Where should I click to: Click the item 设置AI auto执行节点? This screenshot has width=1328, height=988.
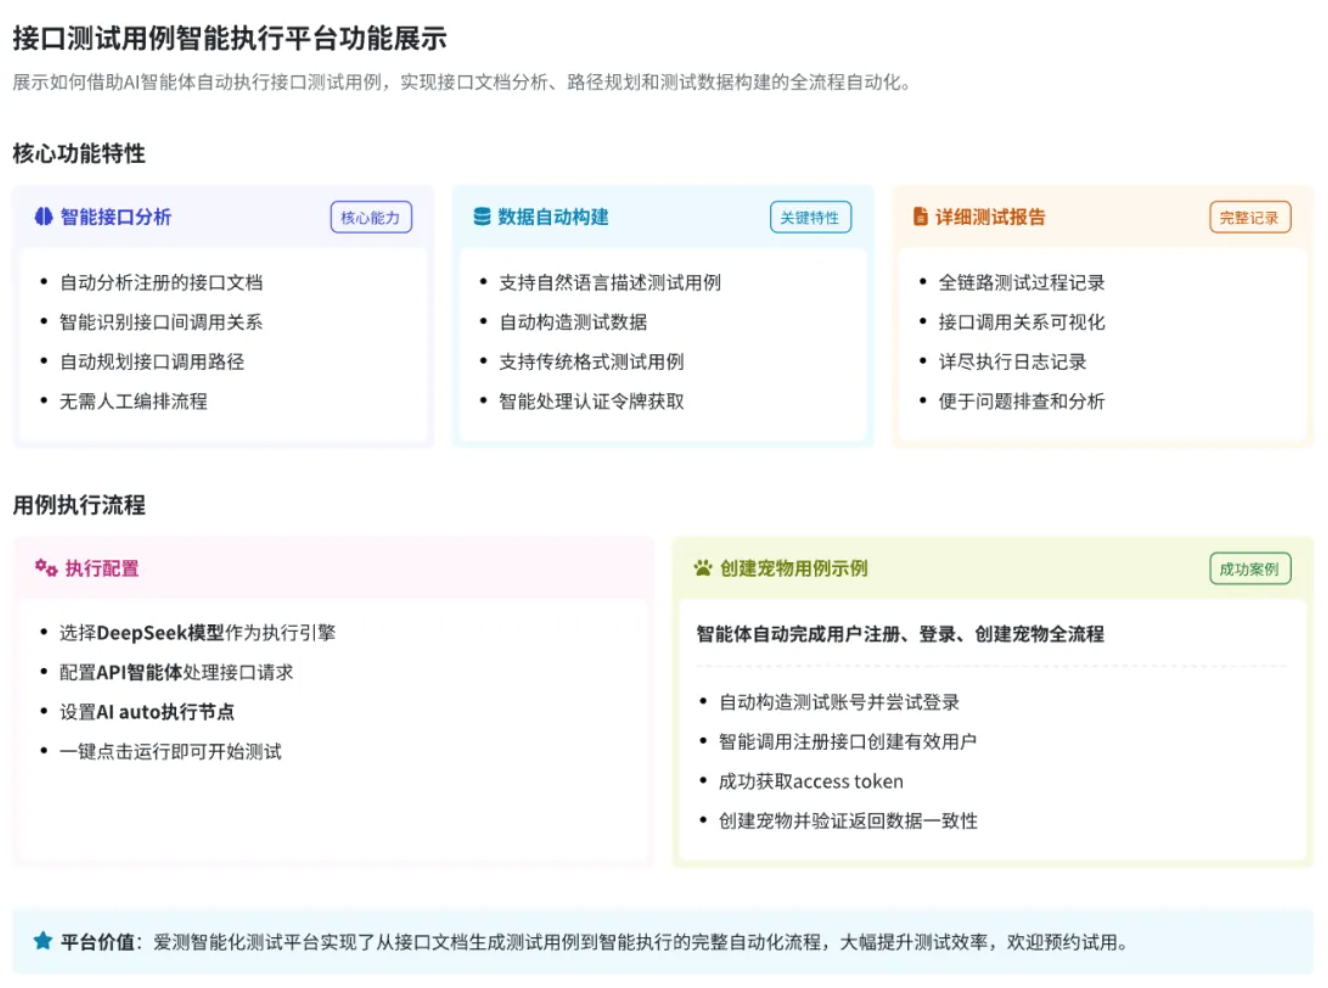point(147,711)
